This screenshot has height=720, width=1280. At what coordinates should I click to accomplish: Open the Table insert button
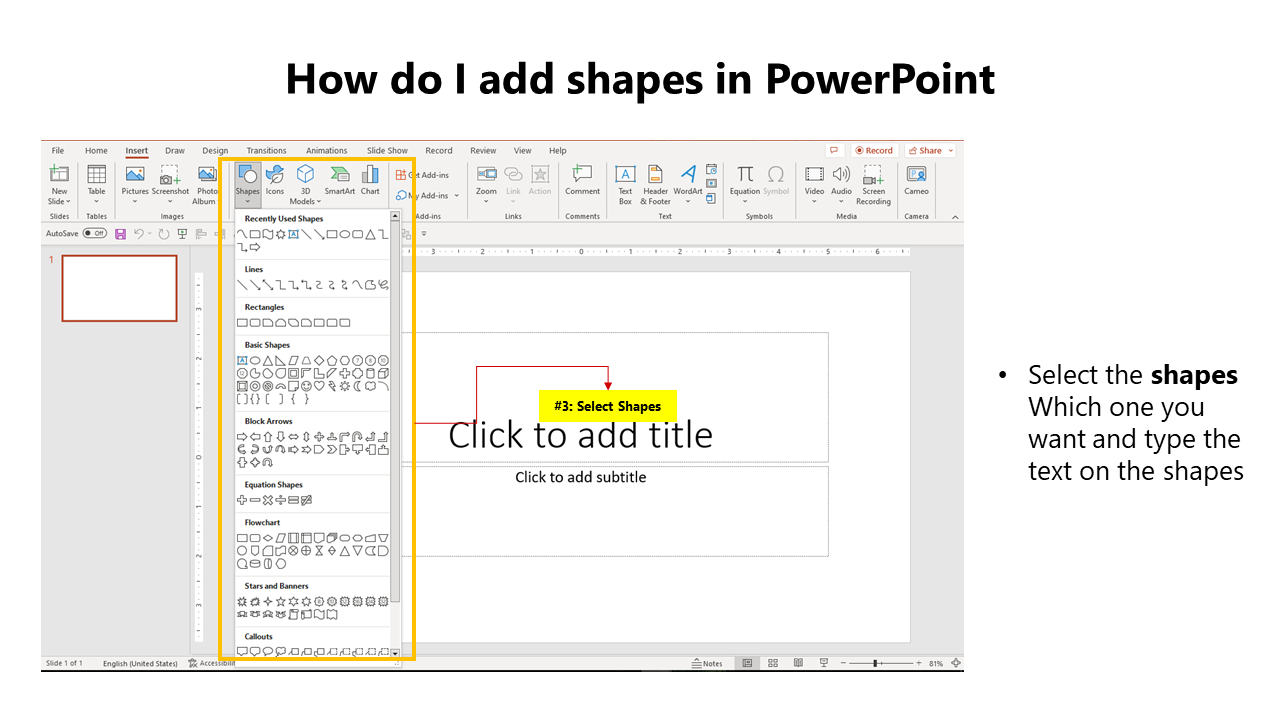96,185
